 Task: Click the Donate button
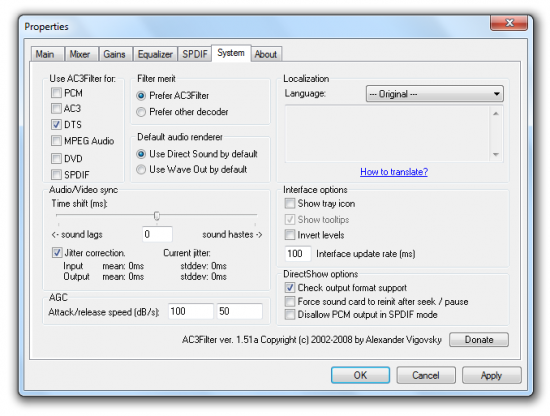[479, 340]
